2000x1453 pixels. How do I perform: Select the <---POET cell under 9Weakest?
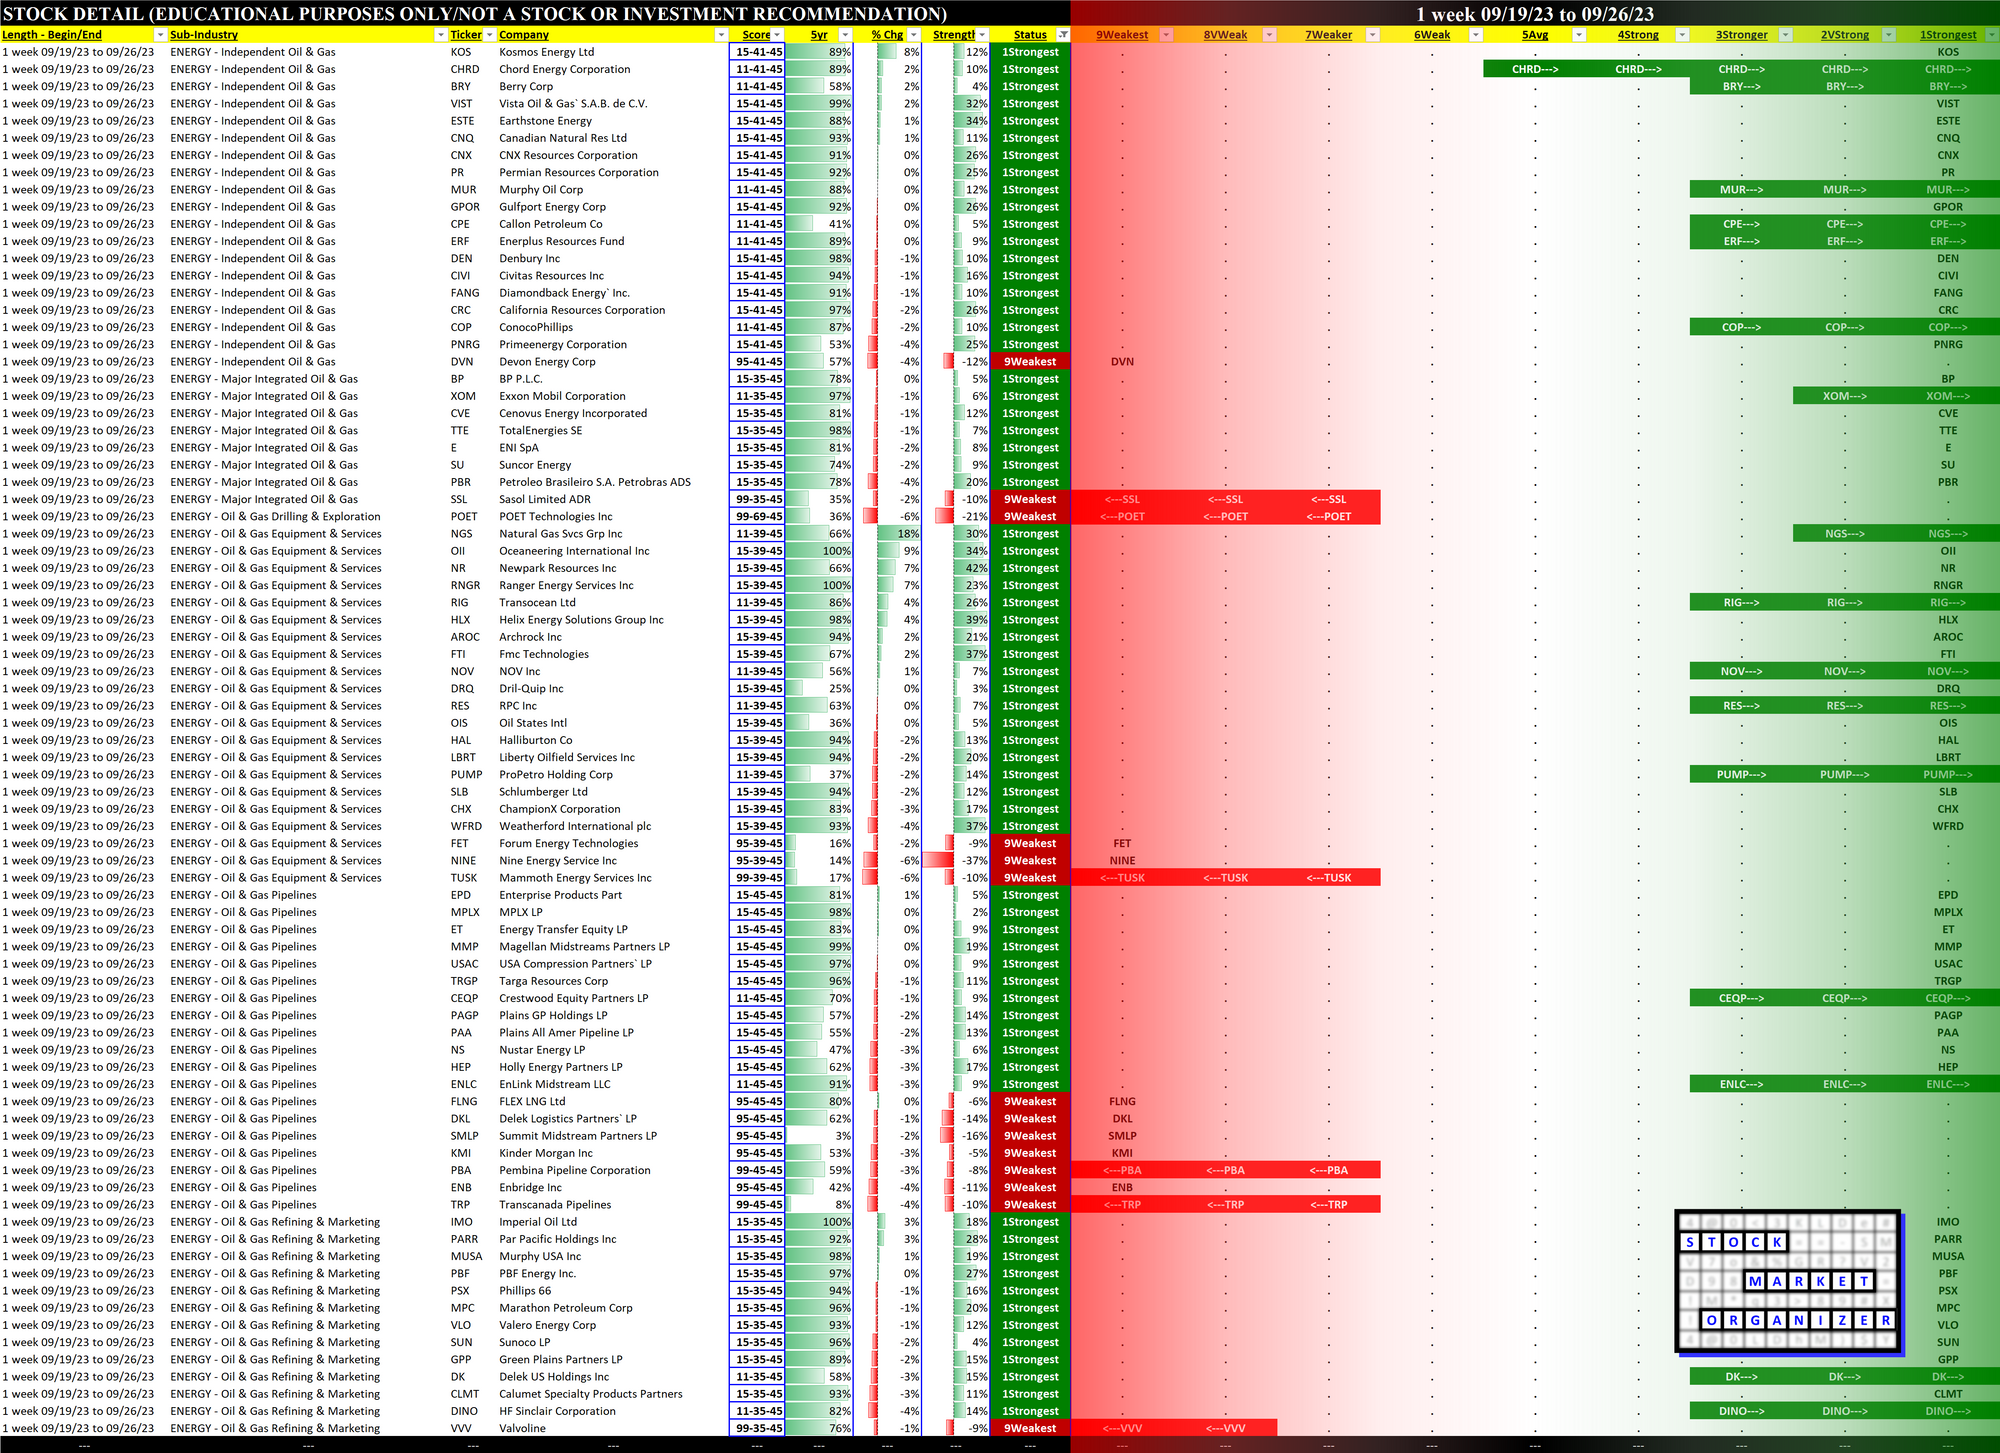[1122, 517]
